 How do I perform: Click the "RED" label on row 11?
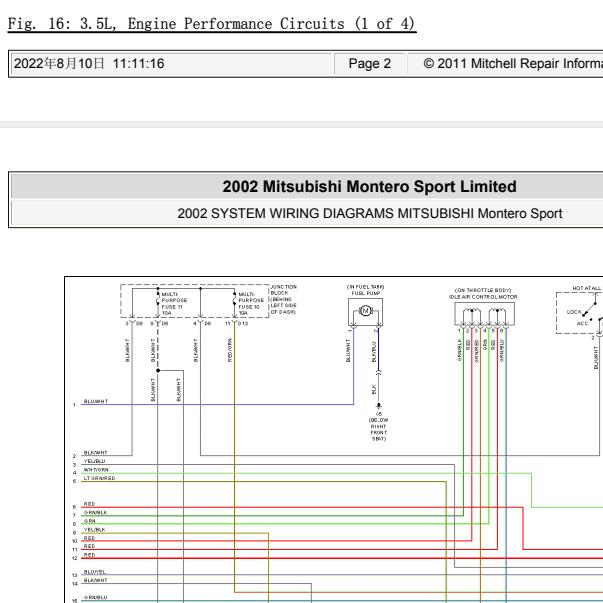pyautogui.click(x=89, y=546)
